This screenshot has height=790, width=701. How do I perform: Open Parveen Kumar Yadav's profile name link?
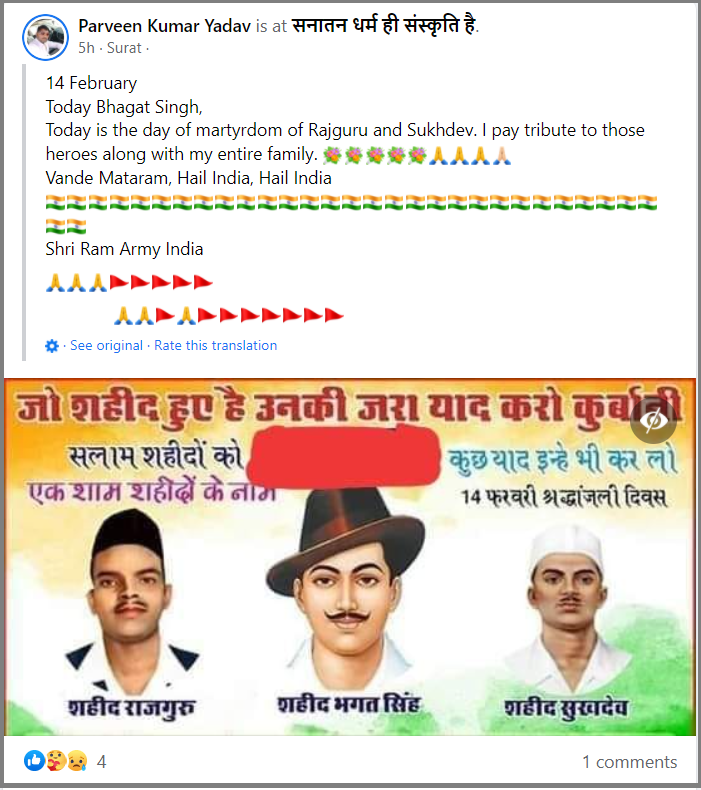point(164,26)
